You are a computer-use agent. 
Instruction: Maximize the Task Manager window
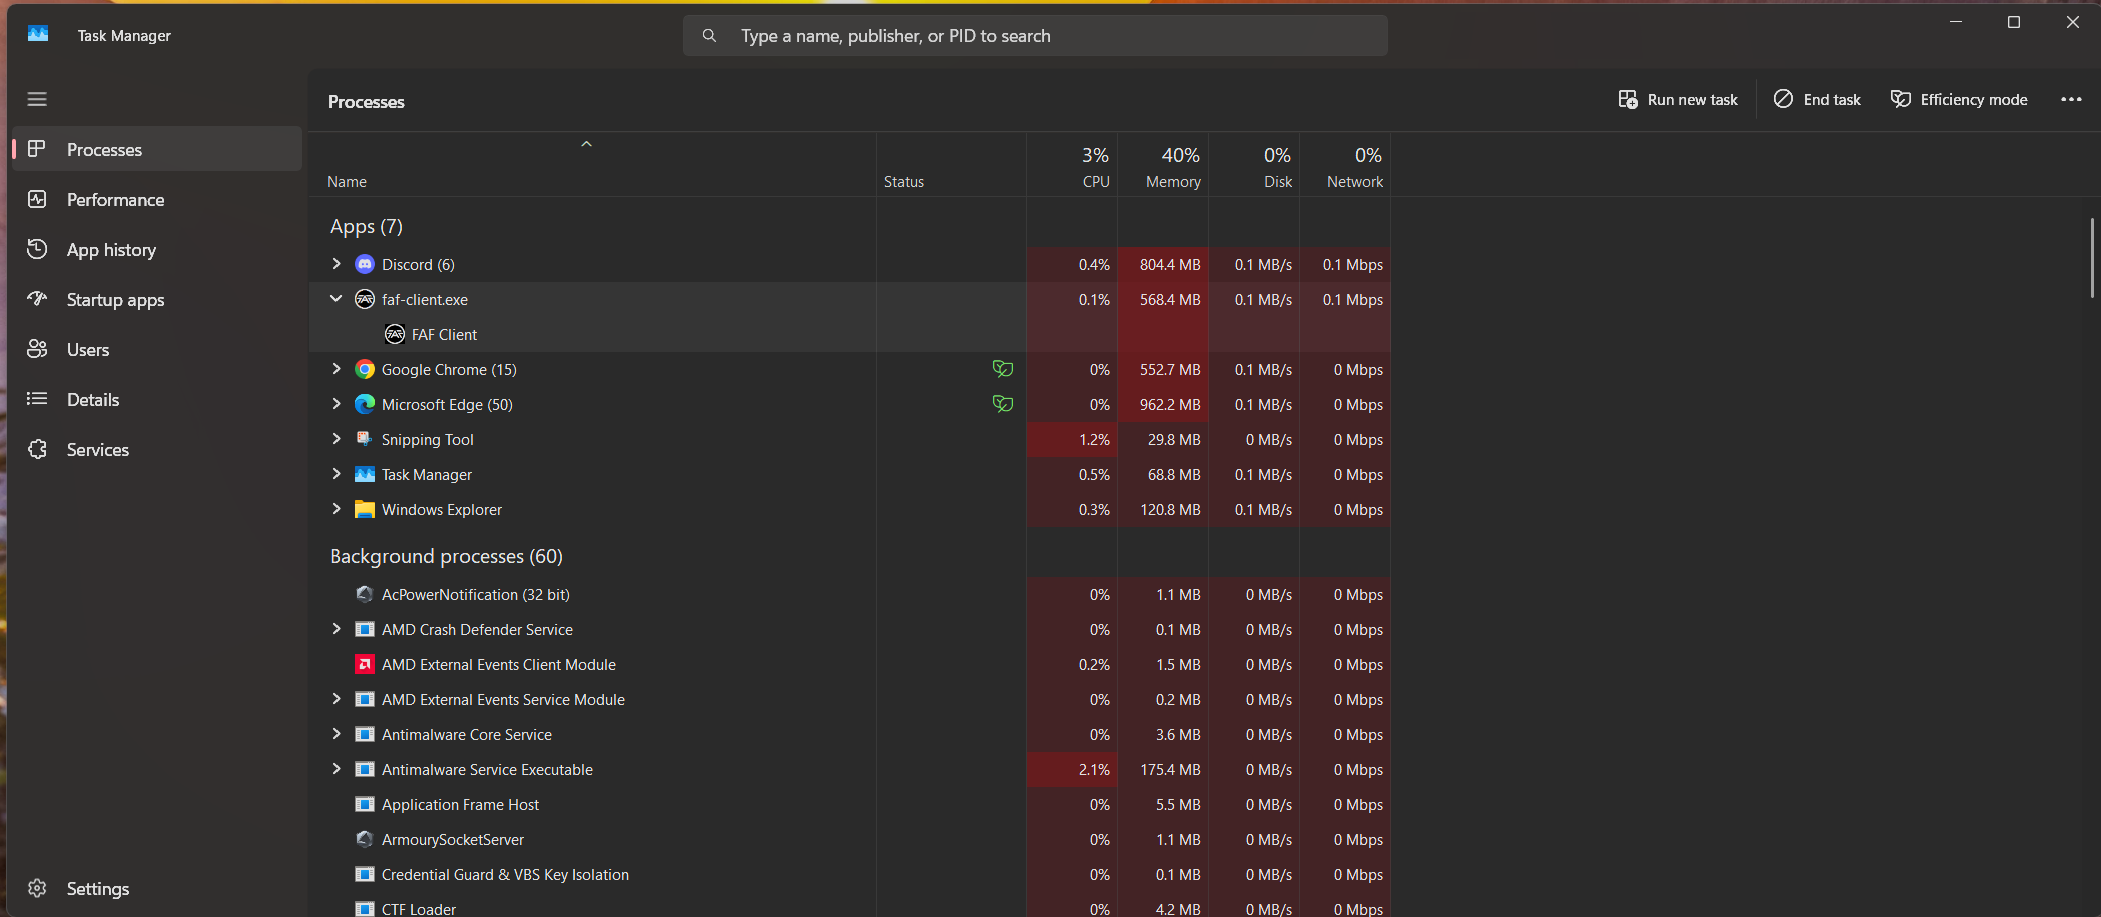click(2014, 22)
